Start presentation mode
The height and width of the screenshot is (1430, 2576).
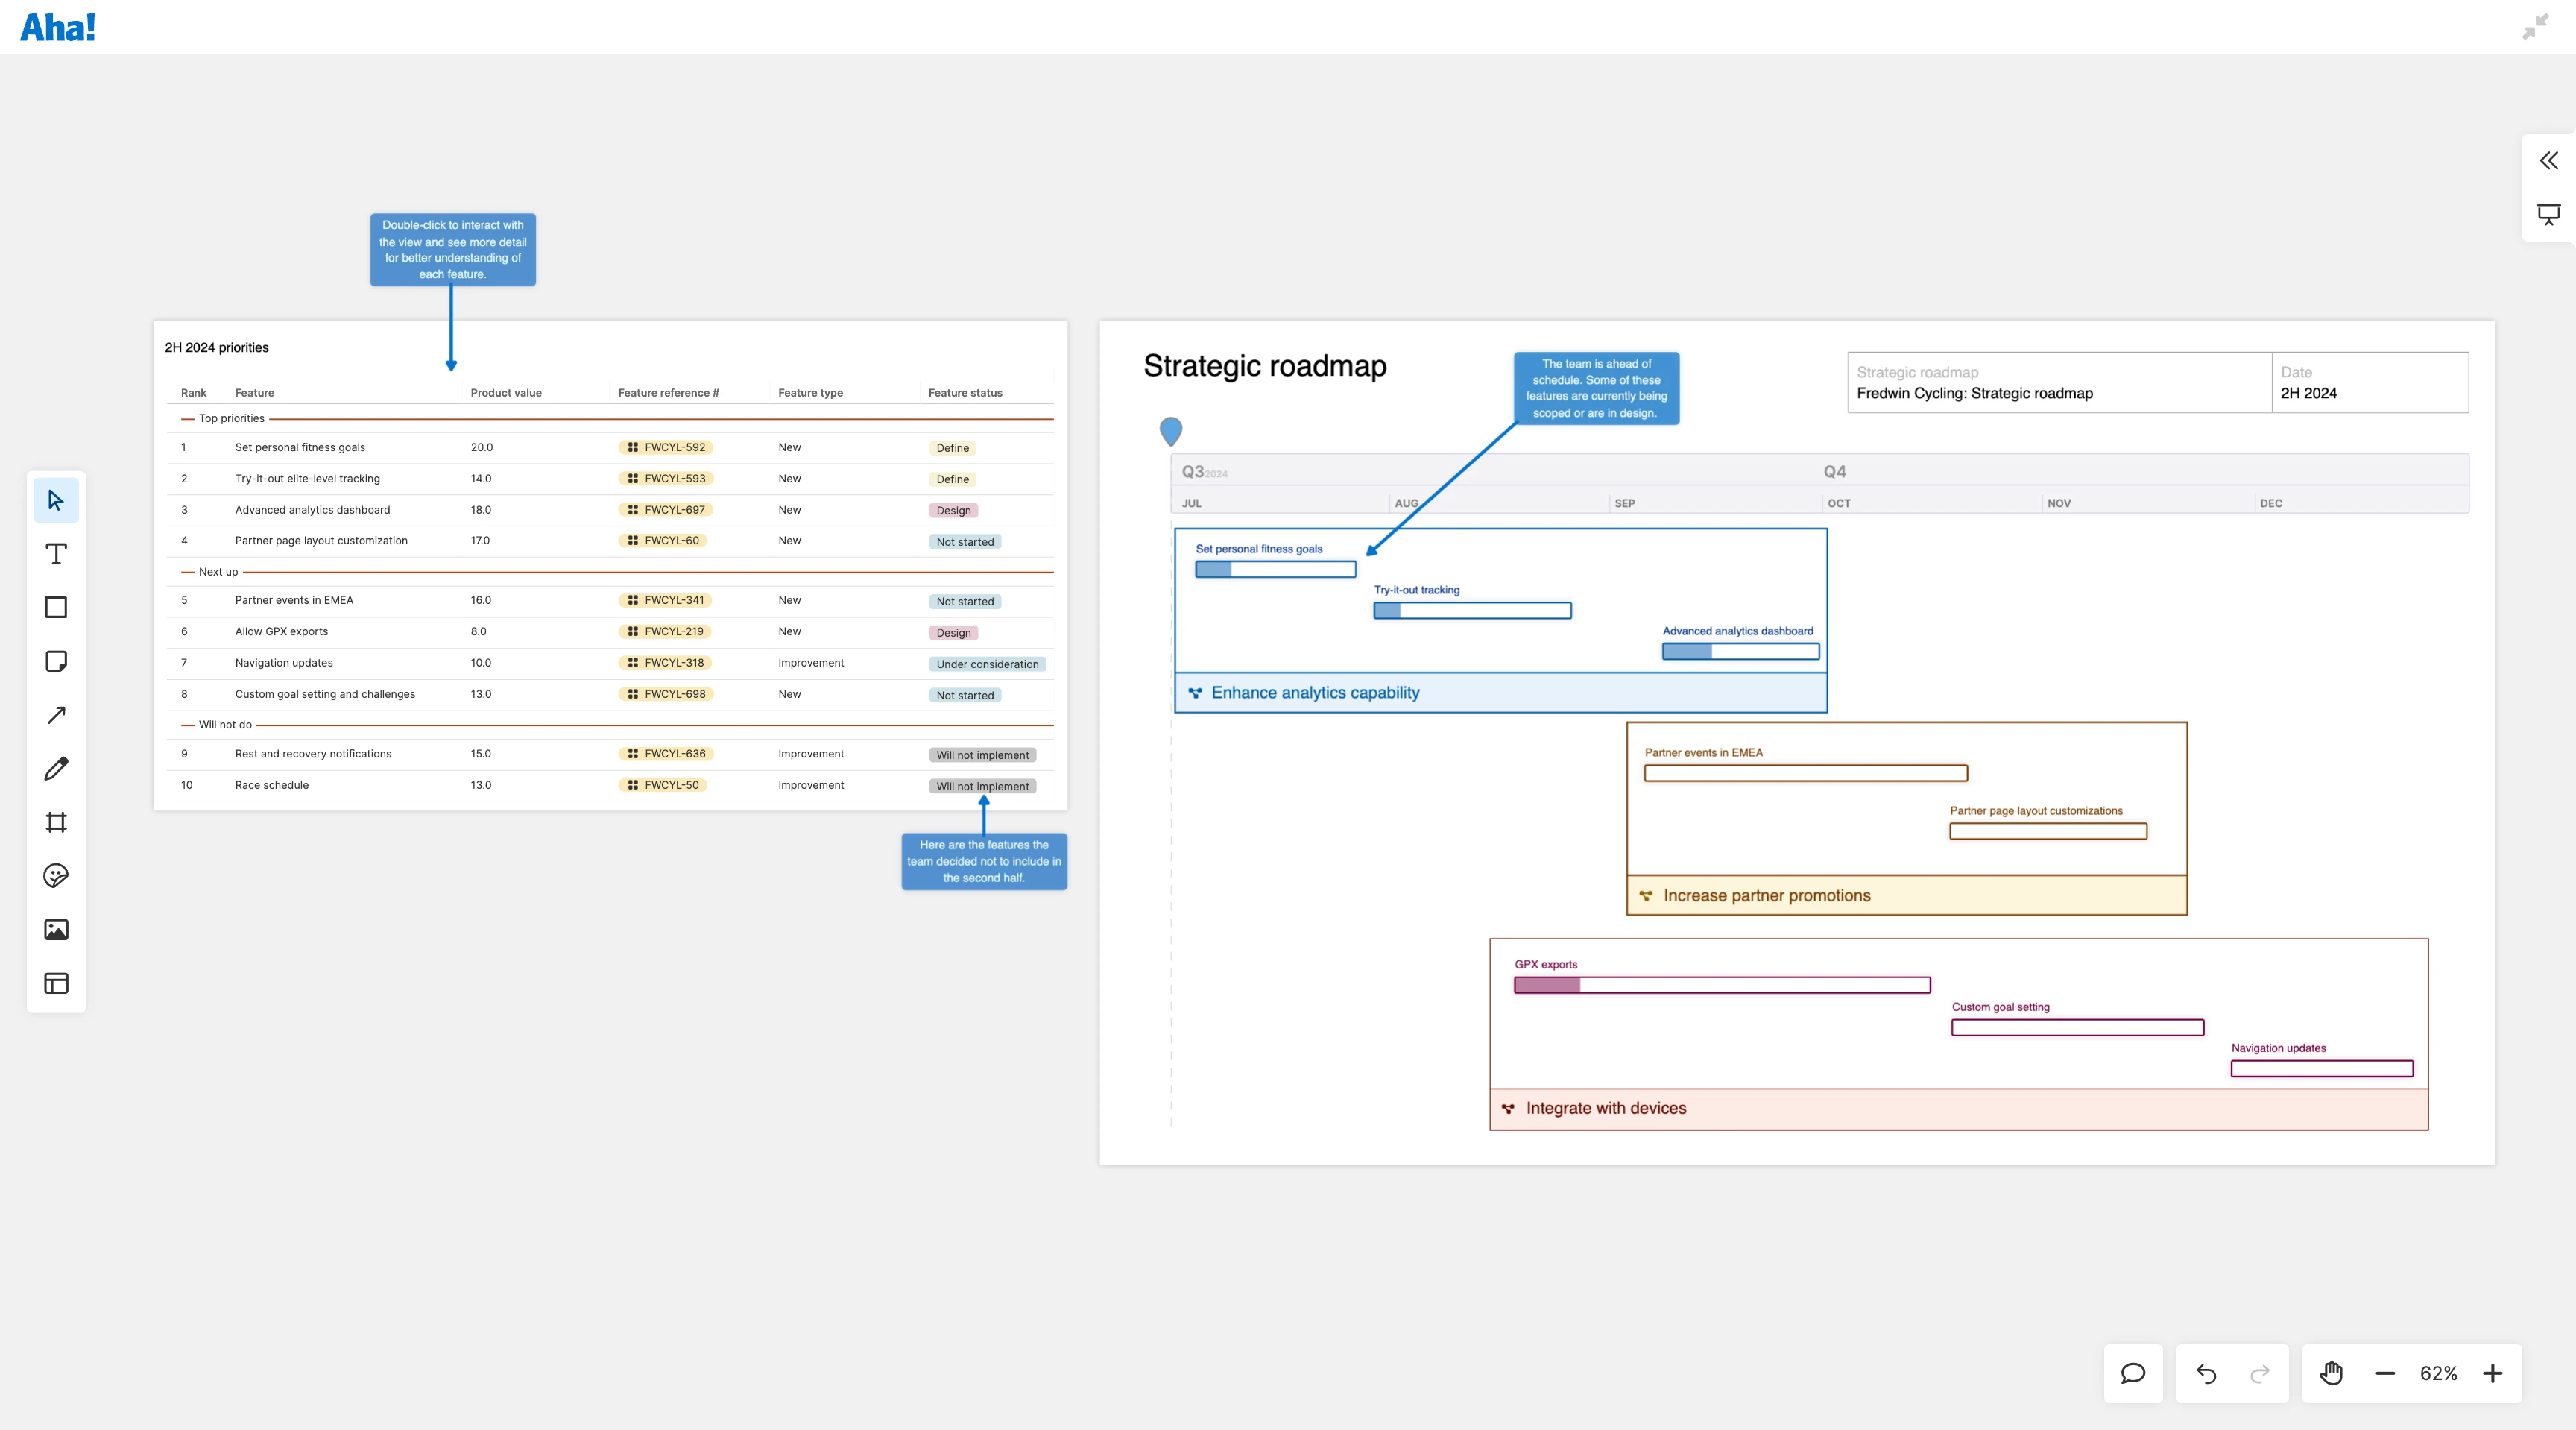tap(2548, 214)
